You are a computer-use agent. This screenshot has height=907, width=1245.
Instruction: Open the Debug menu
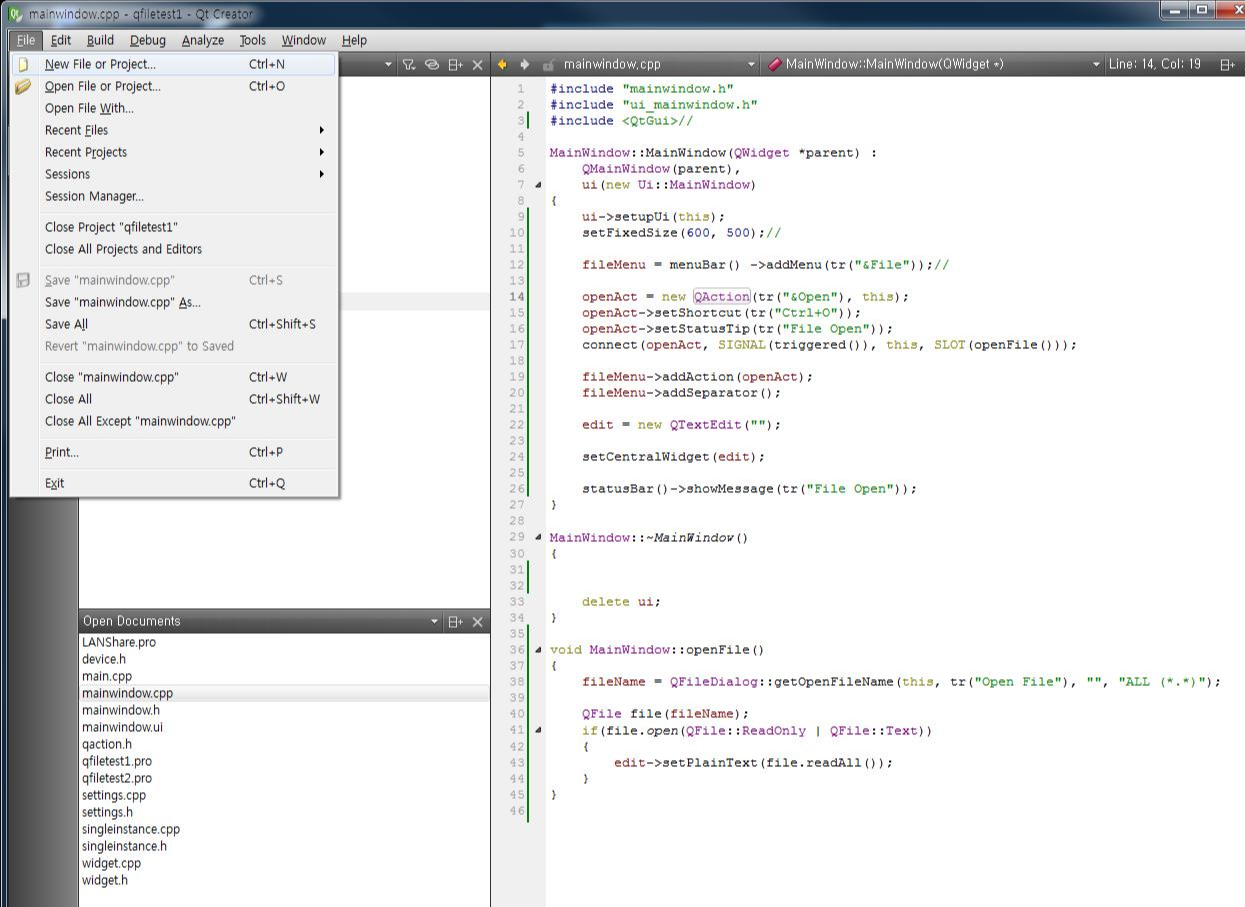tap(147, 40)
